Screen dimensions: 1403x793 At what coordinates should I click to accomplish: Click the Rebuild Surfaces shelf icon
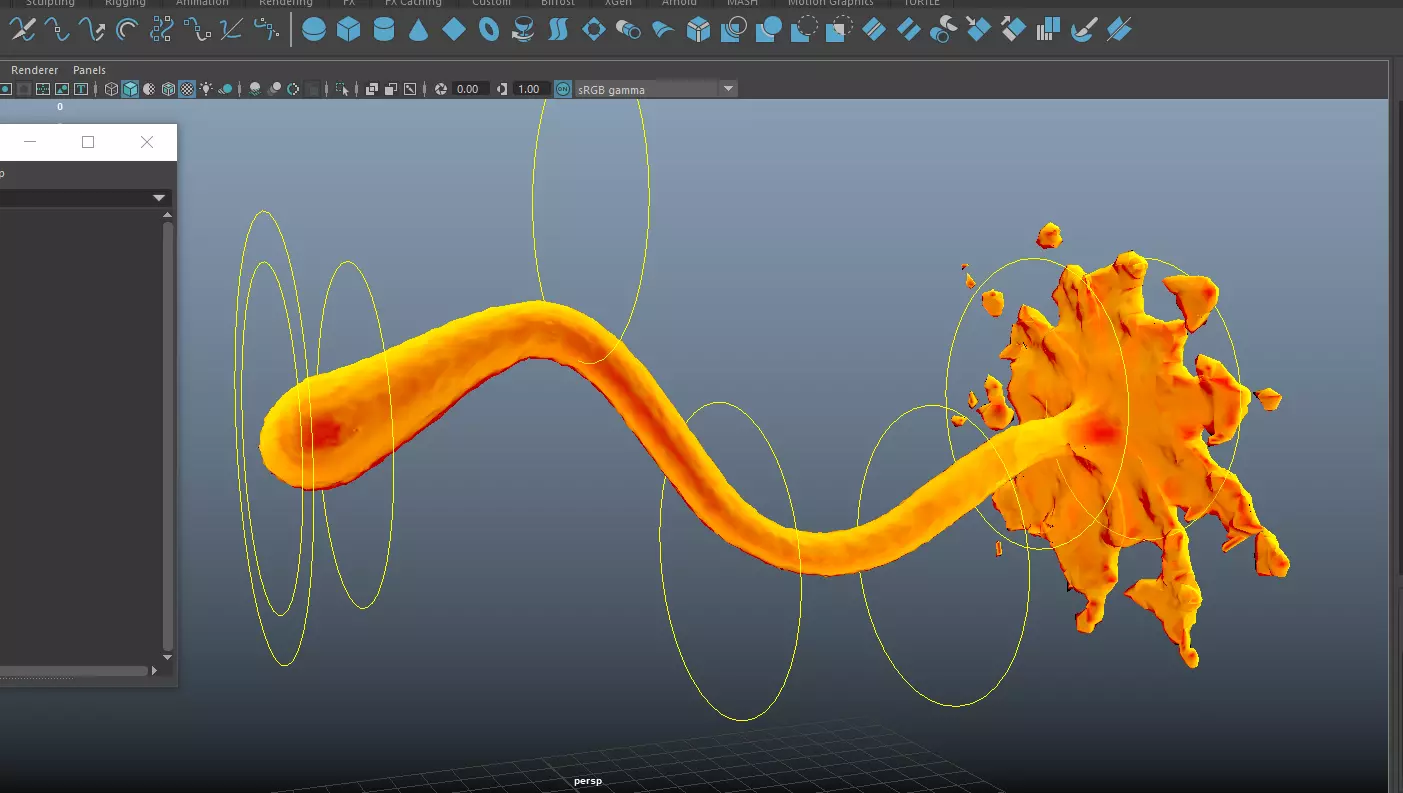pyautogui.click(x=1048, y=30)
